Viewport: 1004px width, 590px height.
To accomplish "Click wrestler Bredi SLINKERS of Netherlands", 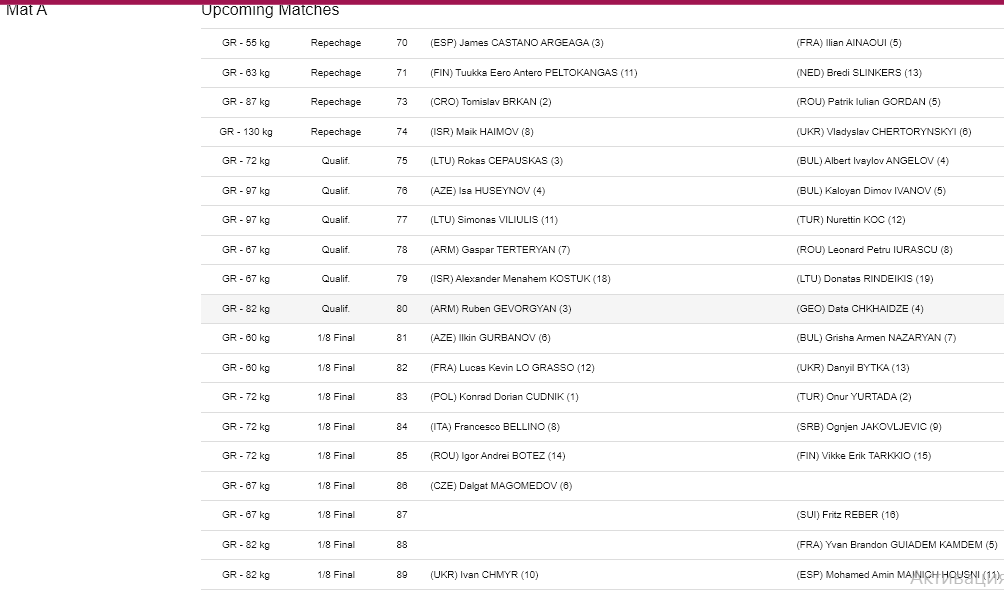I will [x=859, y=73].
